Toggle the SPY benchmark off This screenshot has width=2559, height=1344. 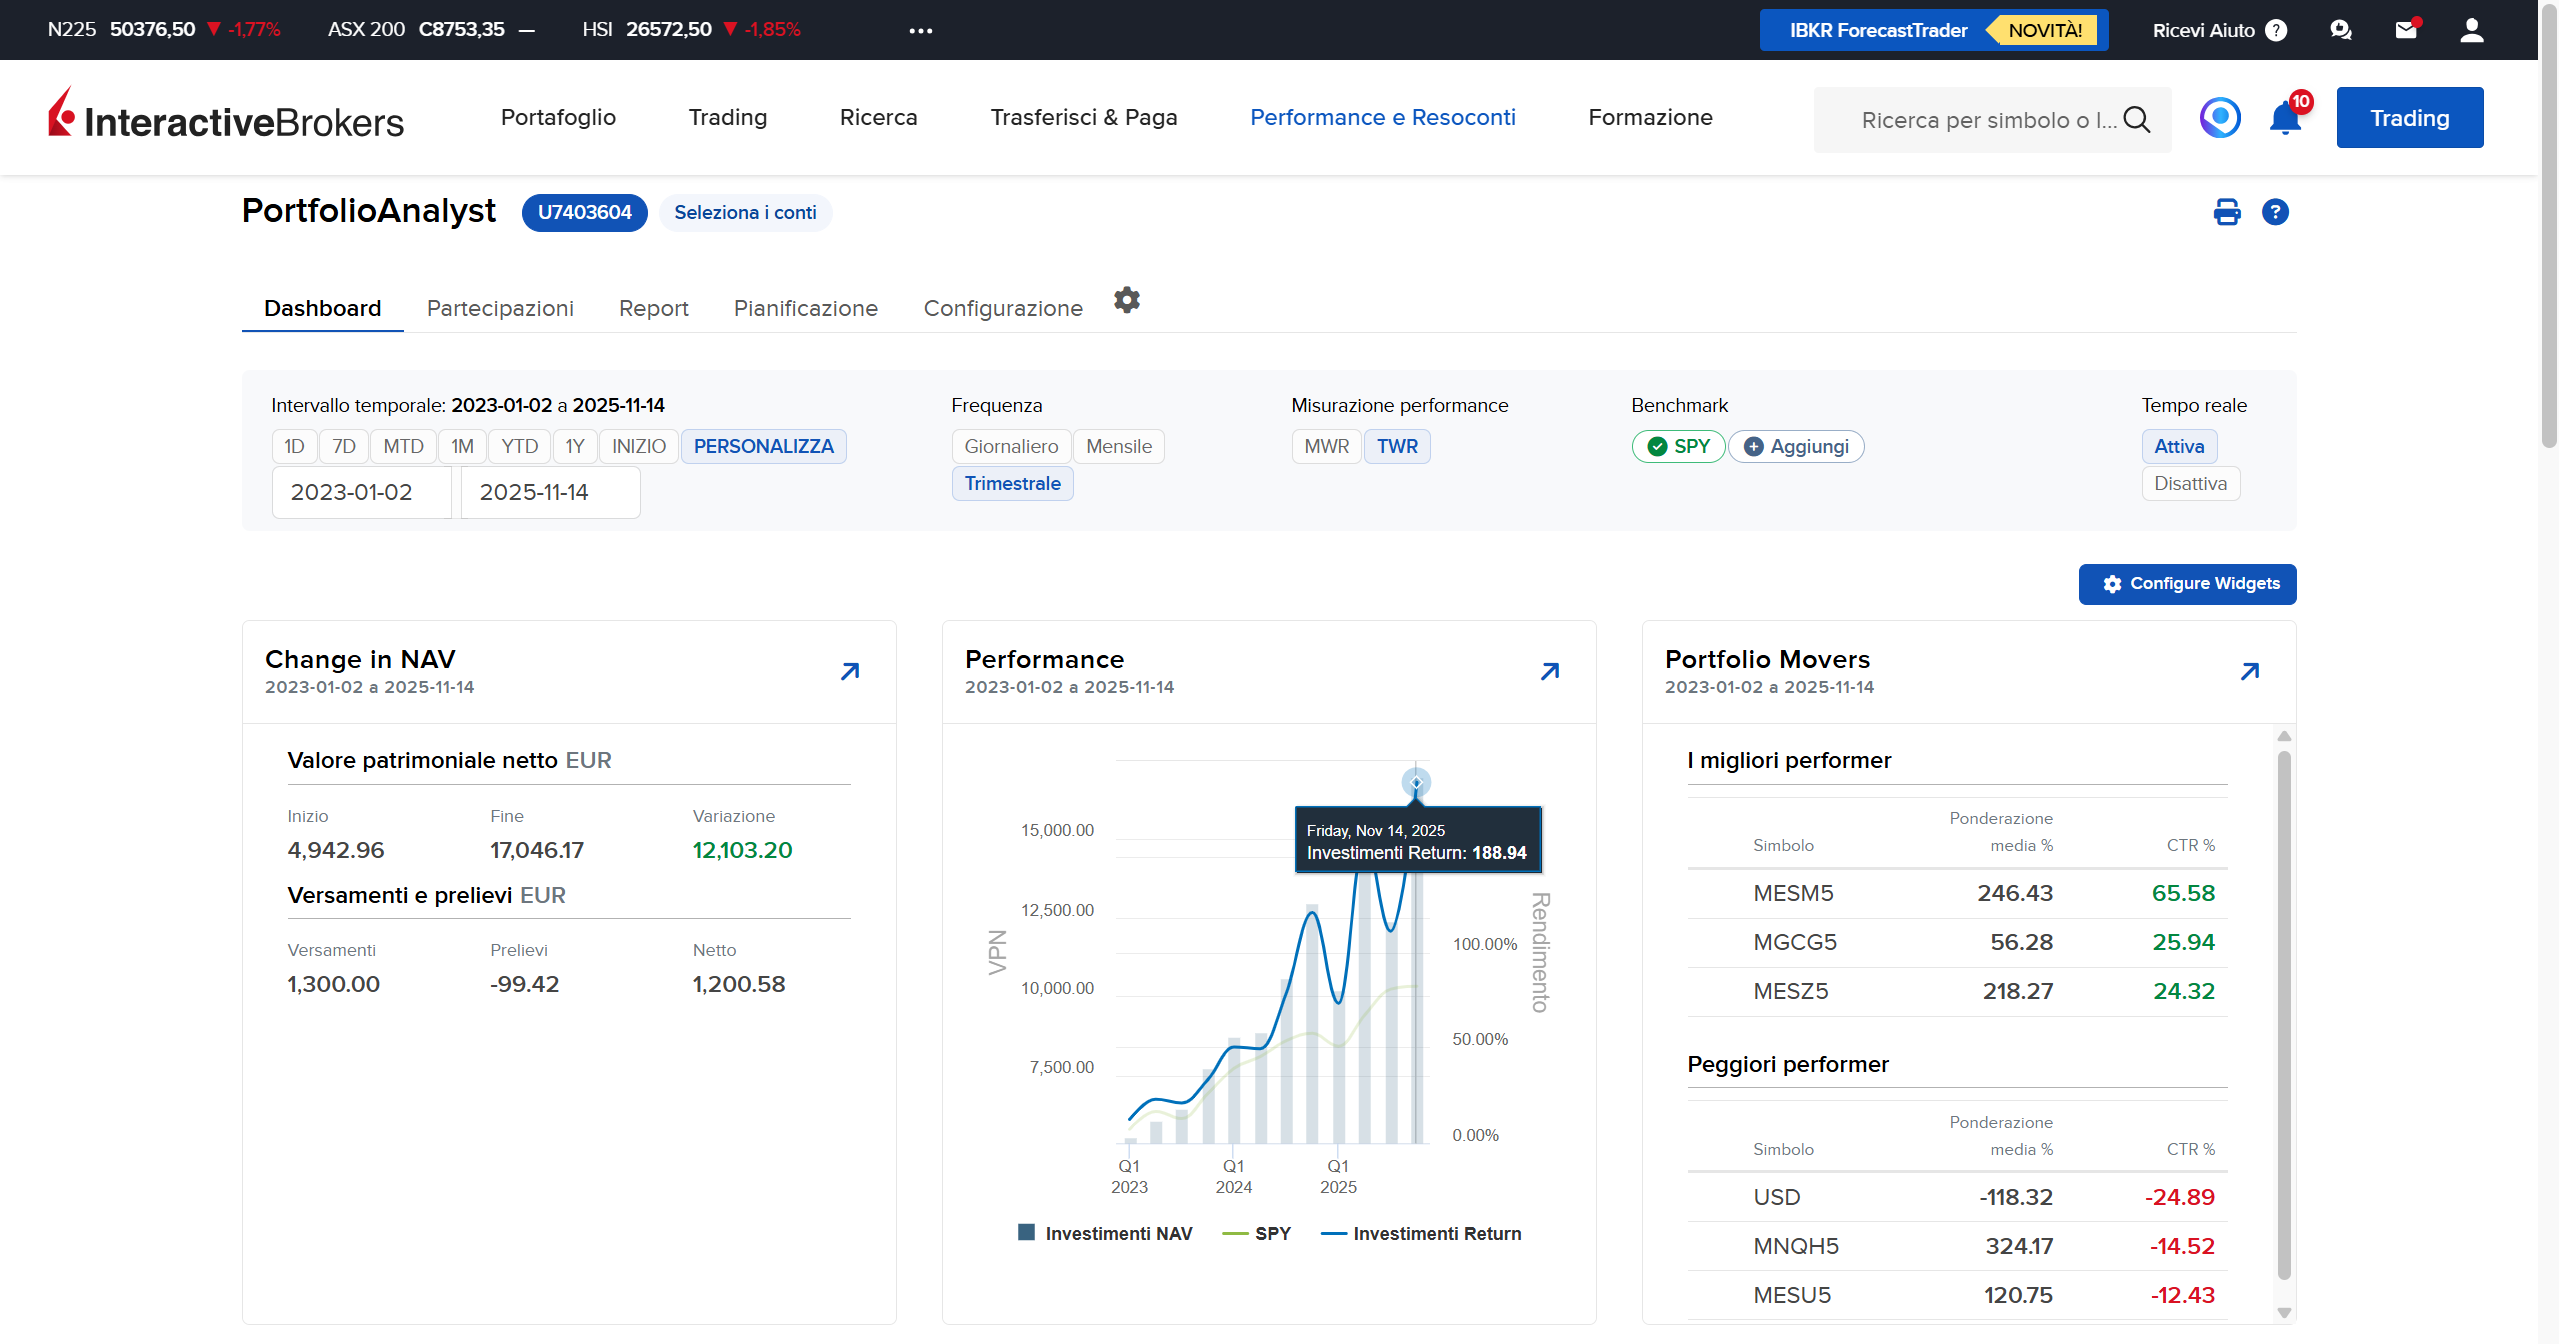click(x=1678, y=446)
